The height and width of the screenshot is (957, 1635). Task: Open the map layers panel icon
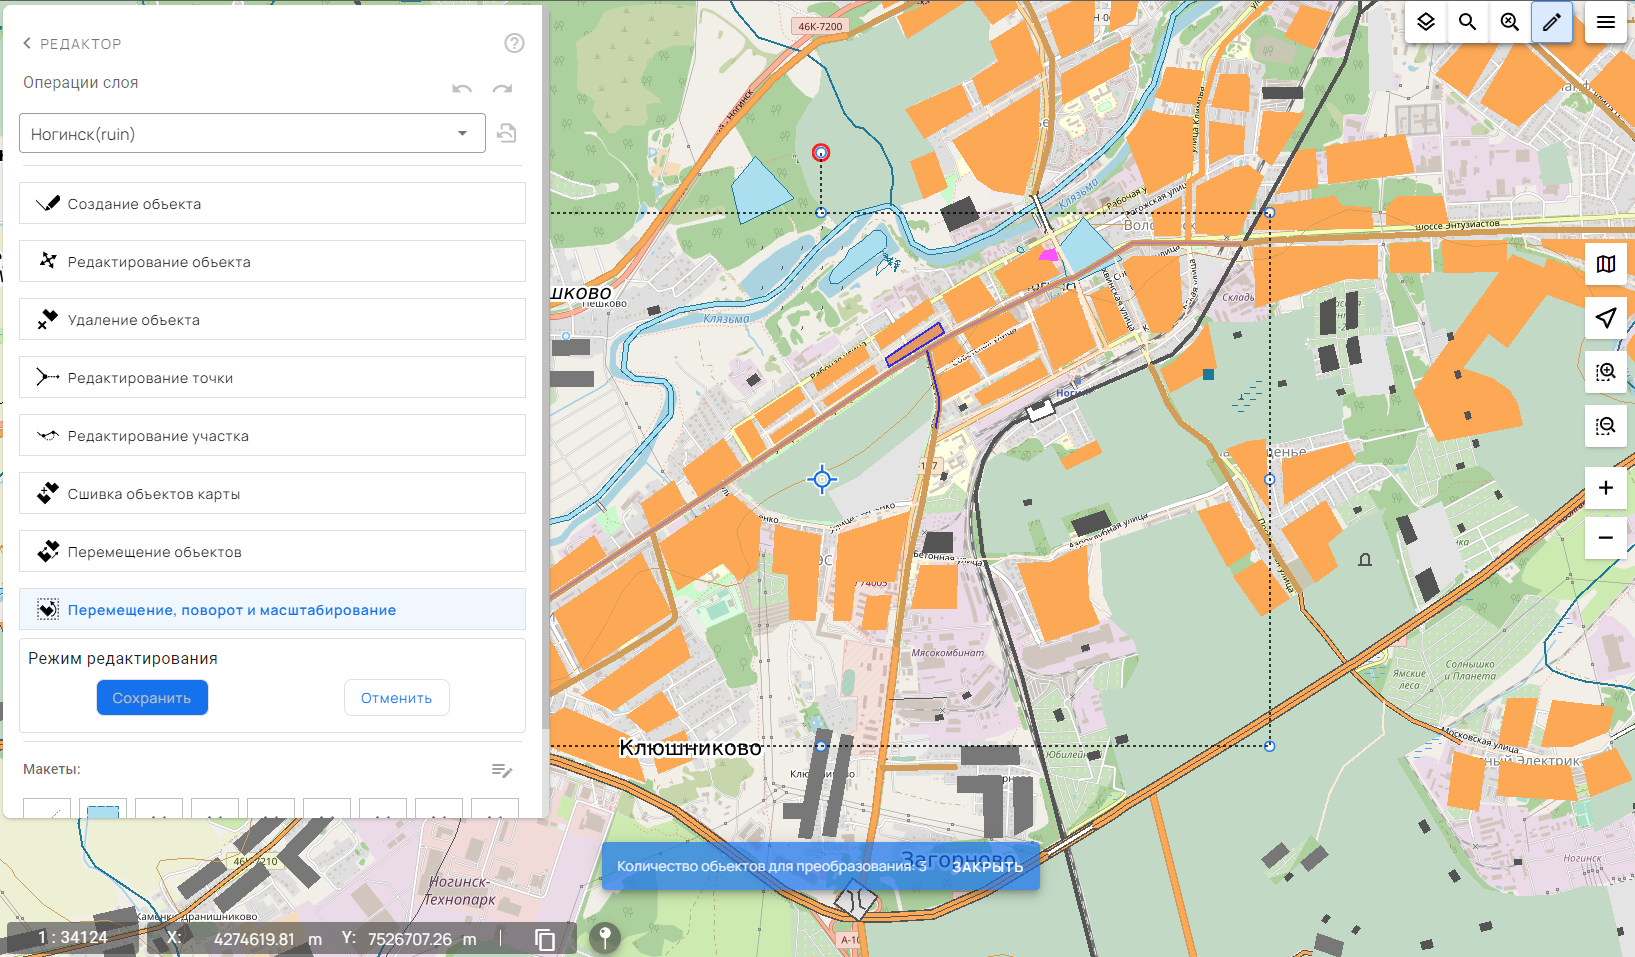[x=1426, y=22]
